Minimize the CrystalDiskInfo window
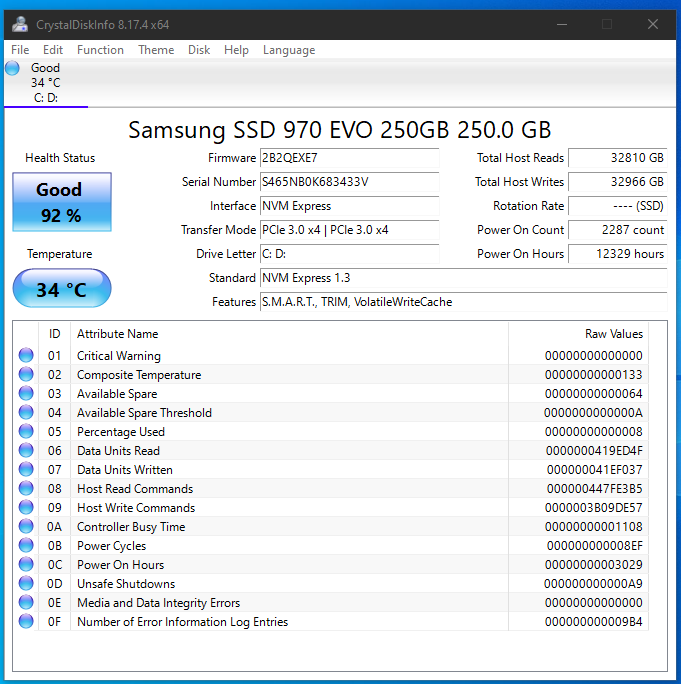 (562, 24)
